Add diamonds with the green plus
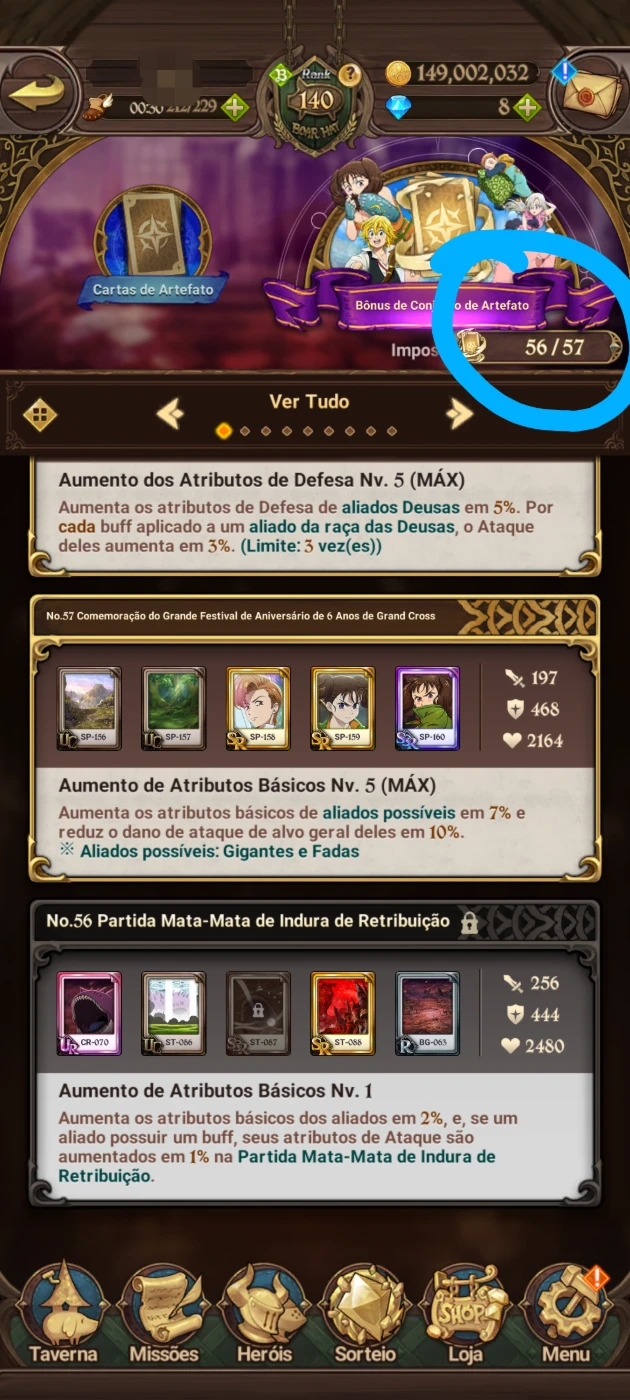The image size is (630, 1400). point(529,107)
